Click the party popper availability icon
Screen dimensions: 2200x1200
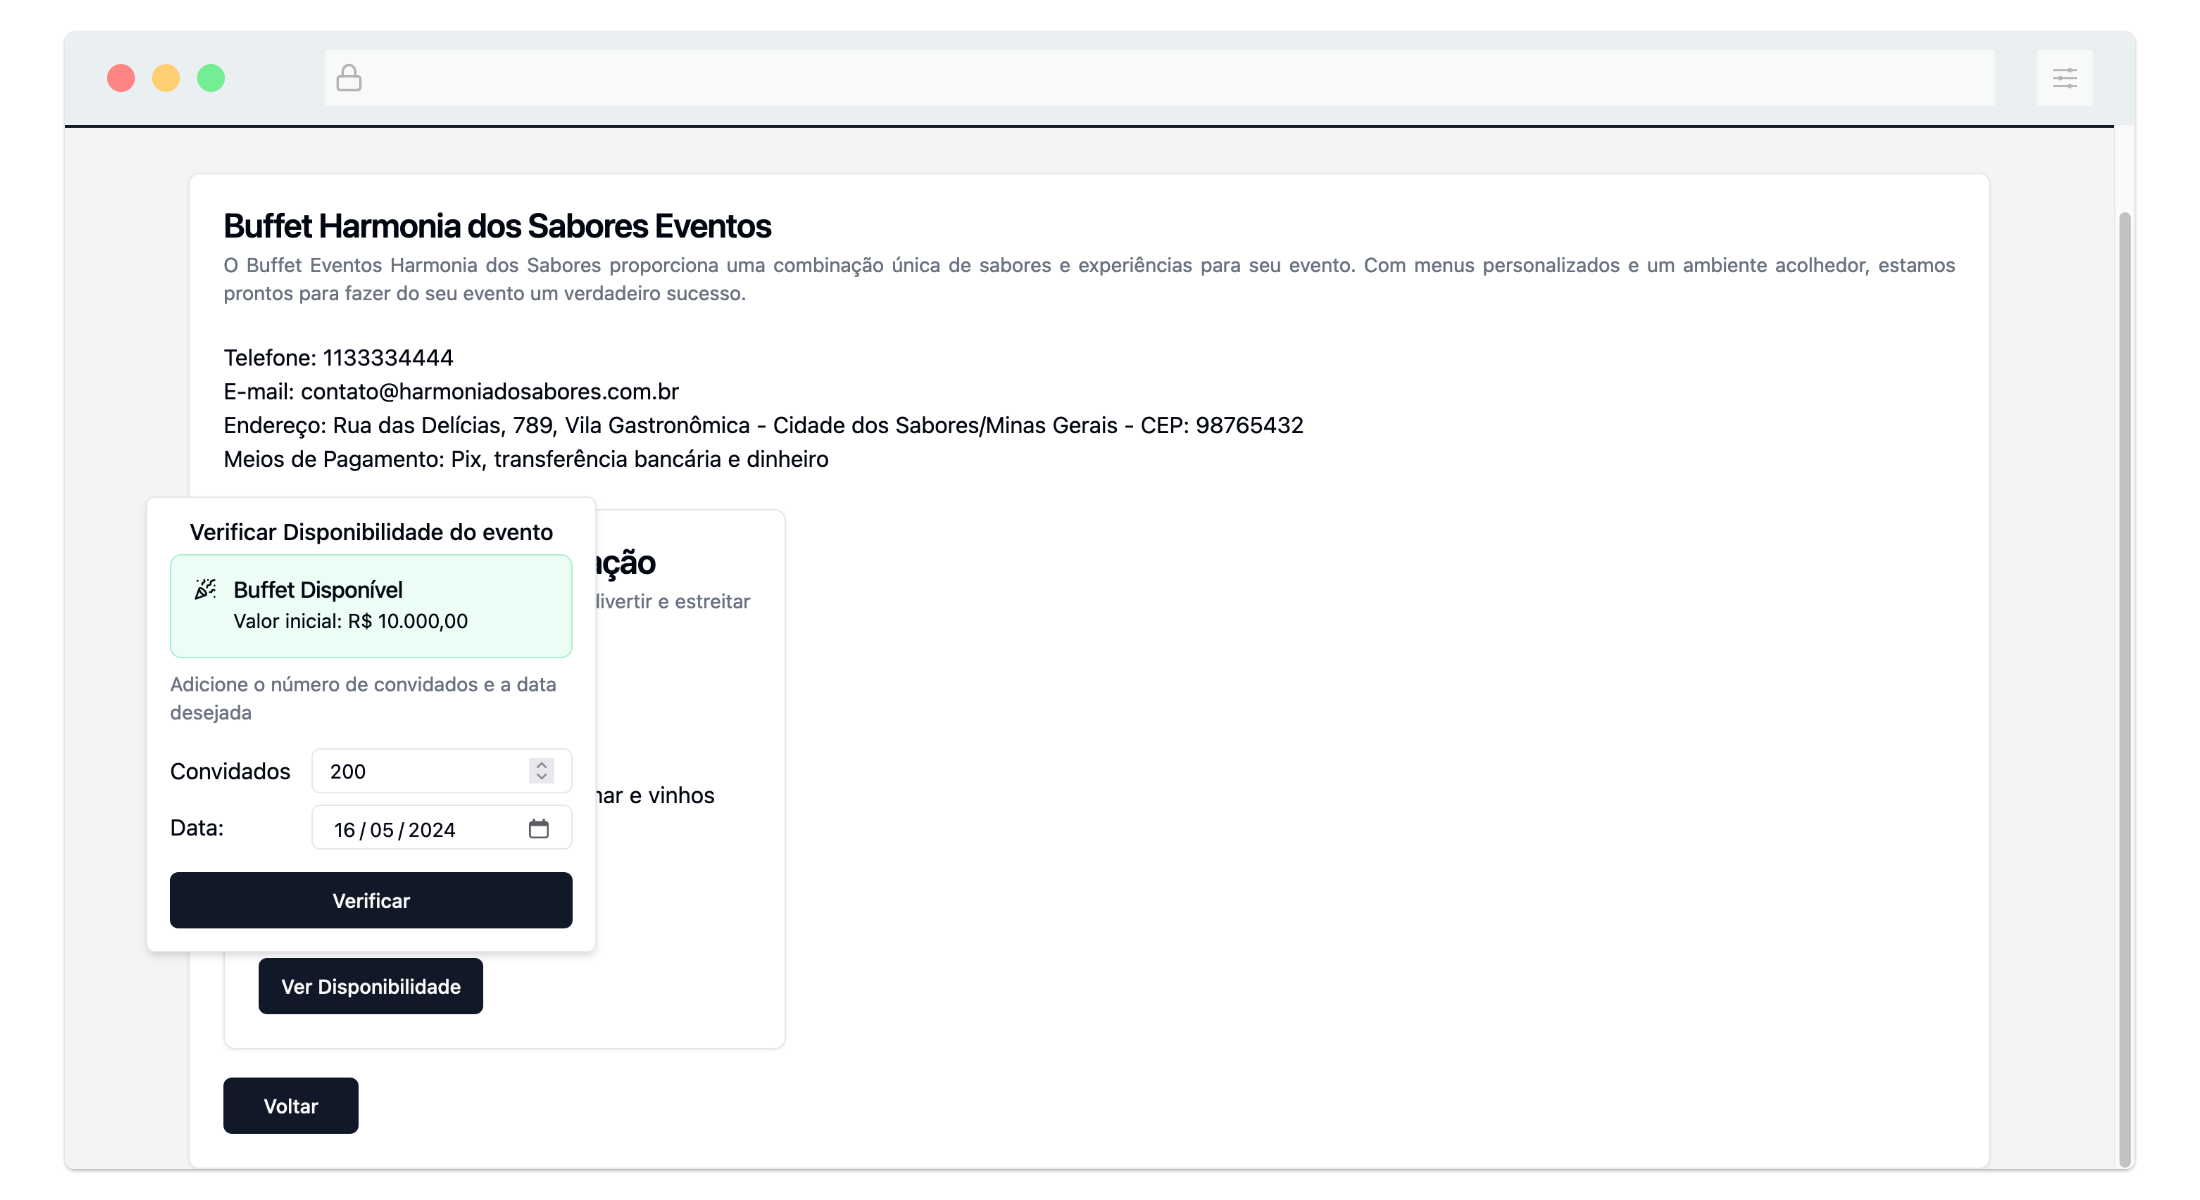[204, 588]
